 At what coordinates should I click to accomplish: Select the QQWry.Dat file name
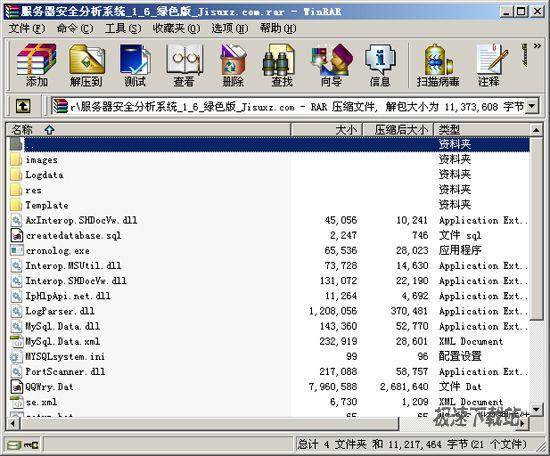click(x=49, y=387)
